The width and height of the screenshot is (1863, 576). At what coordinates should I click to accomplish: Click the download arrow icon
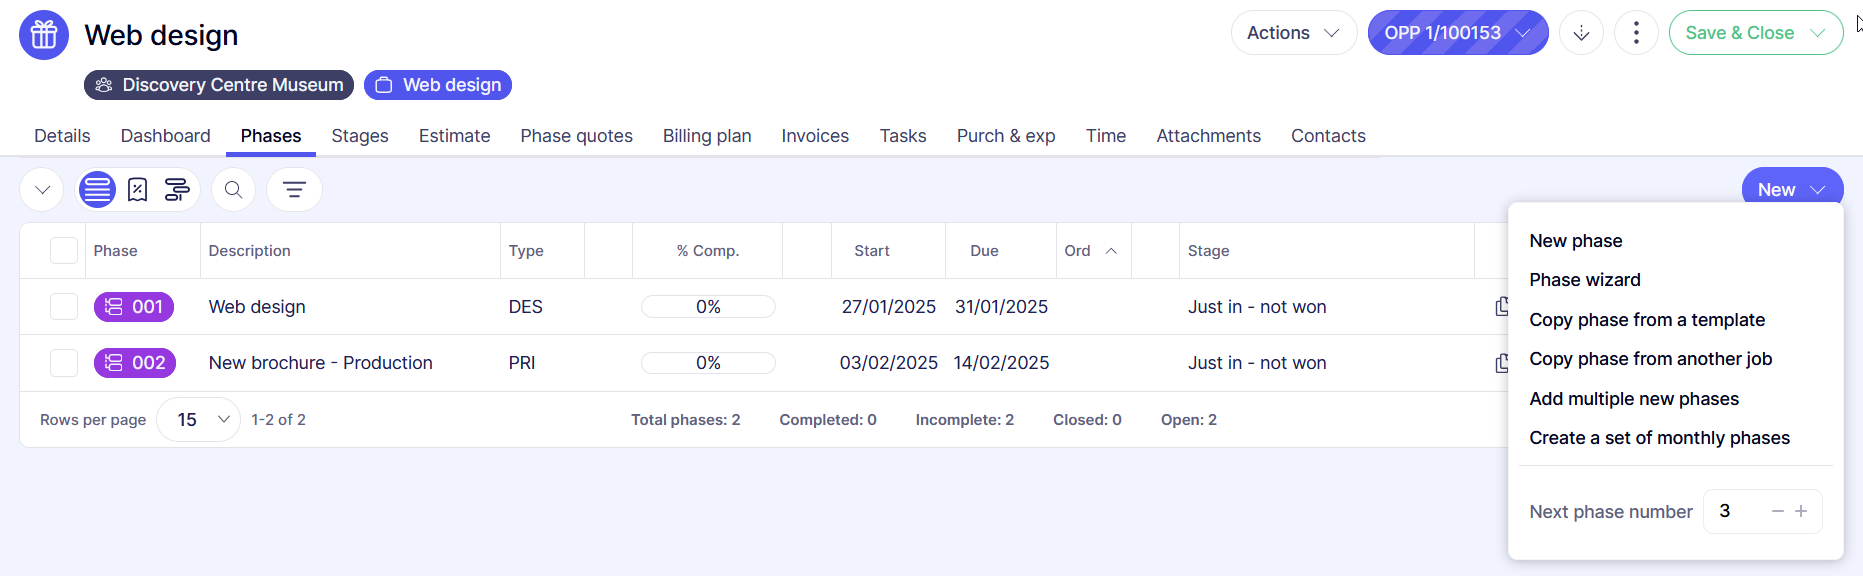click(x=1581, y=33)
